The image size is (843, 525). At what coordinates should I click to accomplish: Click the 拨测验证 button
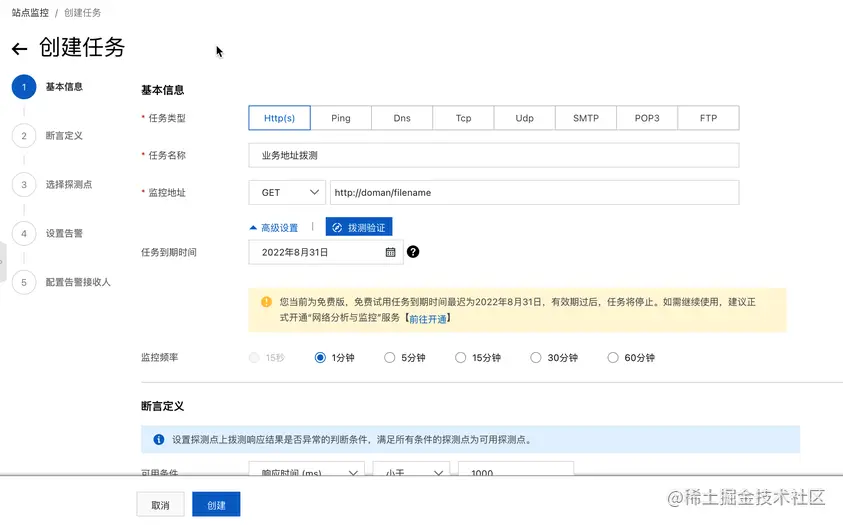point(359,227)
